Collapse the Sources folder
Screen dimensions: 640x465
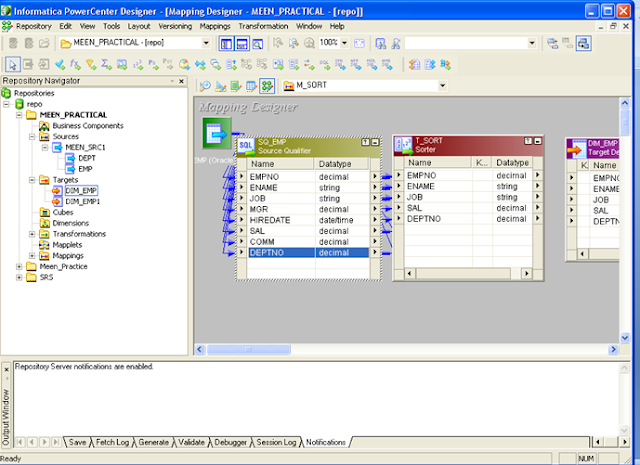32,136
